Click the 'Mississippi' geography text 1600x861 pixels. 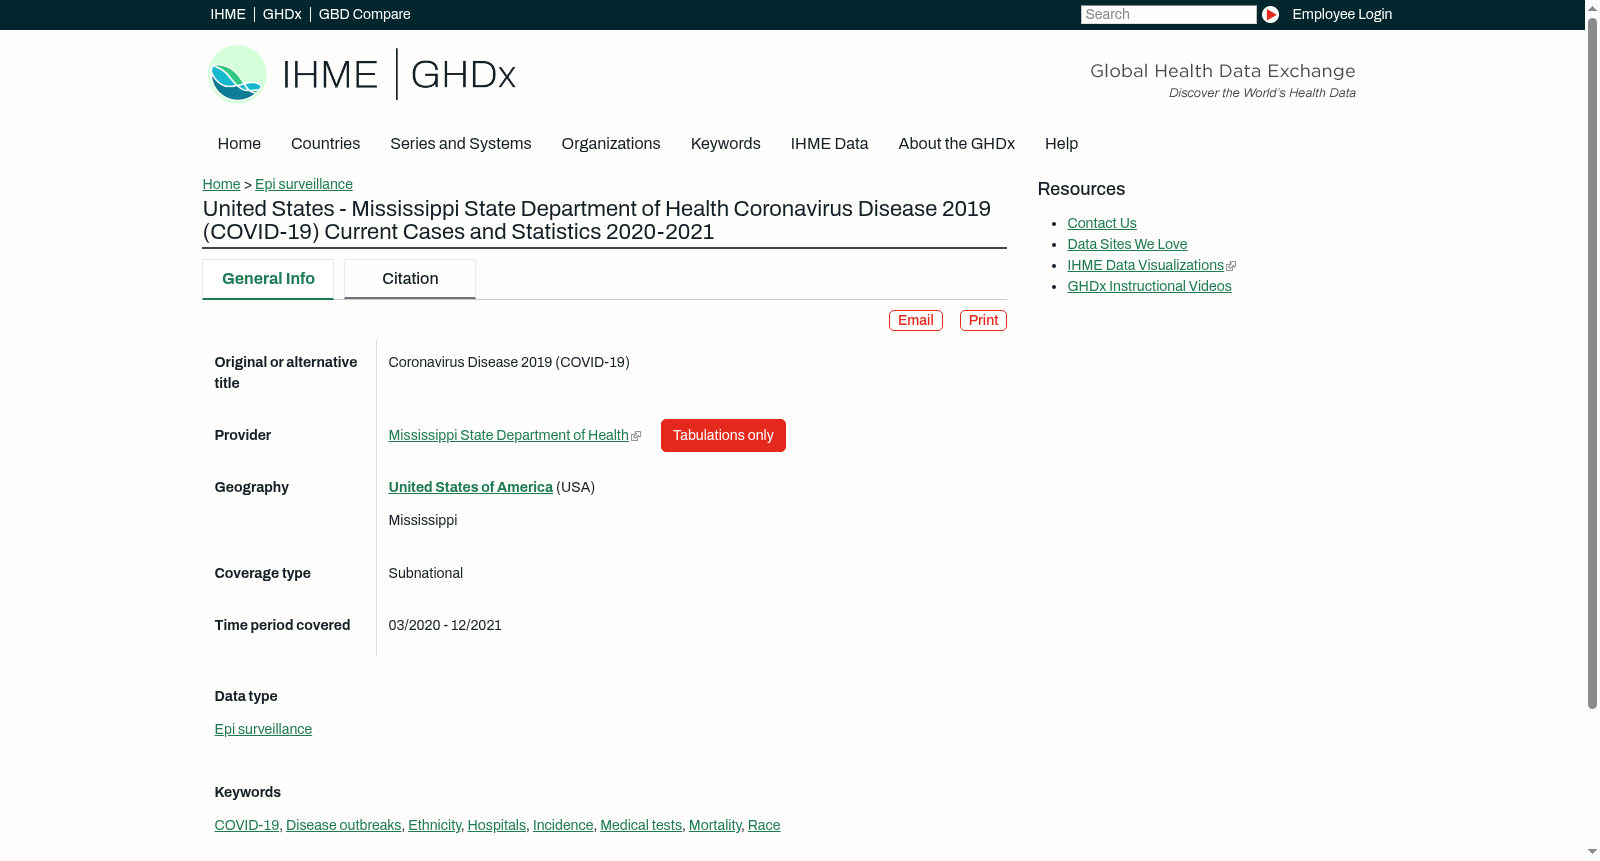tap(423, 520)
